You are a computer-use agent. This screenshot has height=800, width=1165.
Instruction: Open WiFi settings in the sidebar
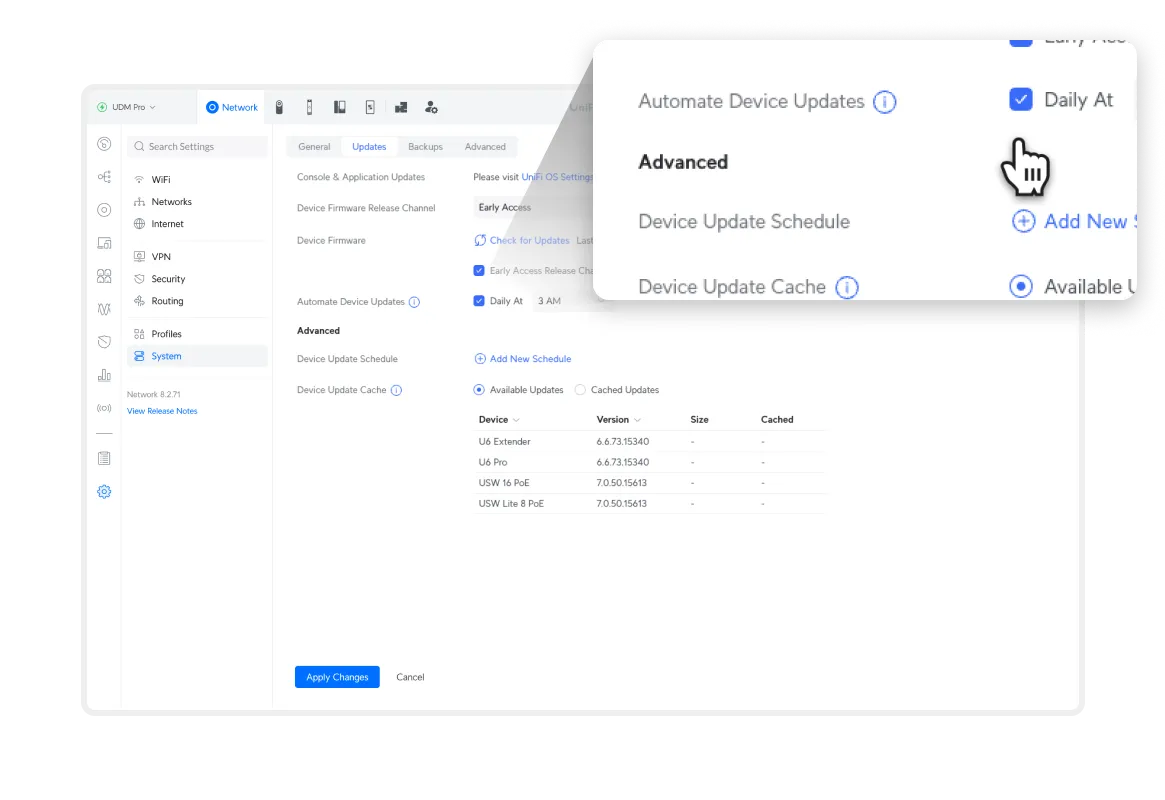point(197,180)
